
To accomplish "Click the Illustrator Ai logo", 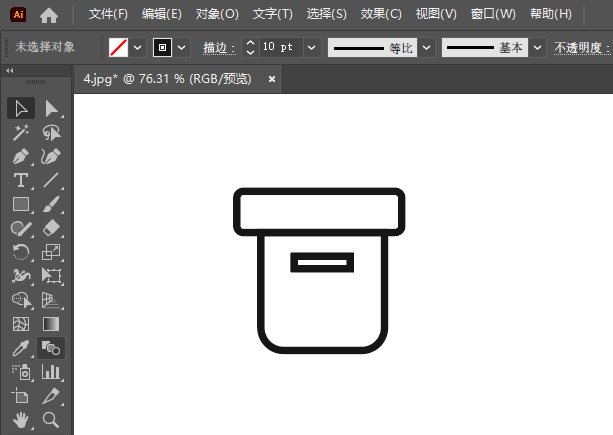I will coord(18,14).
